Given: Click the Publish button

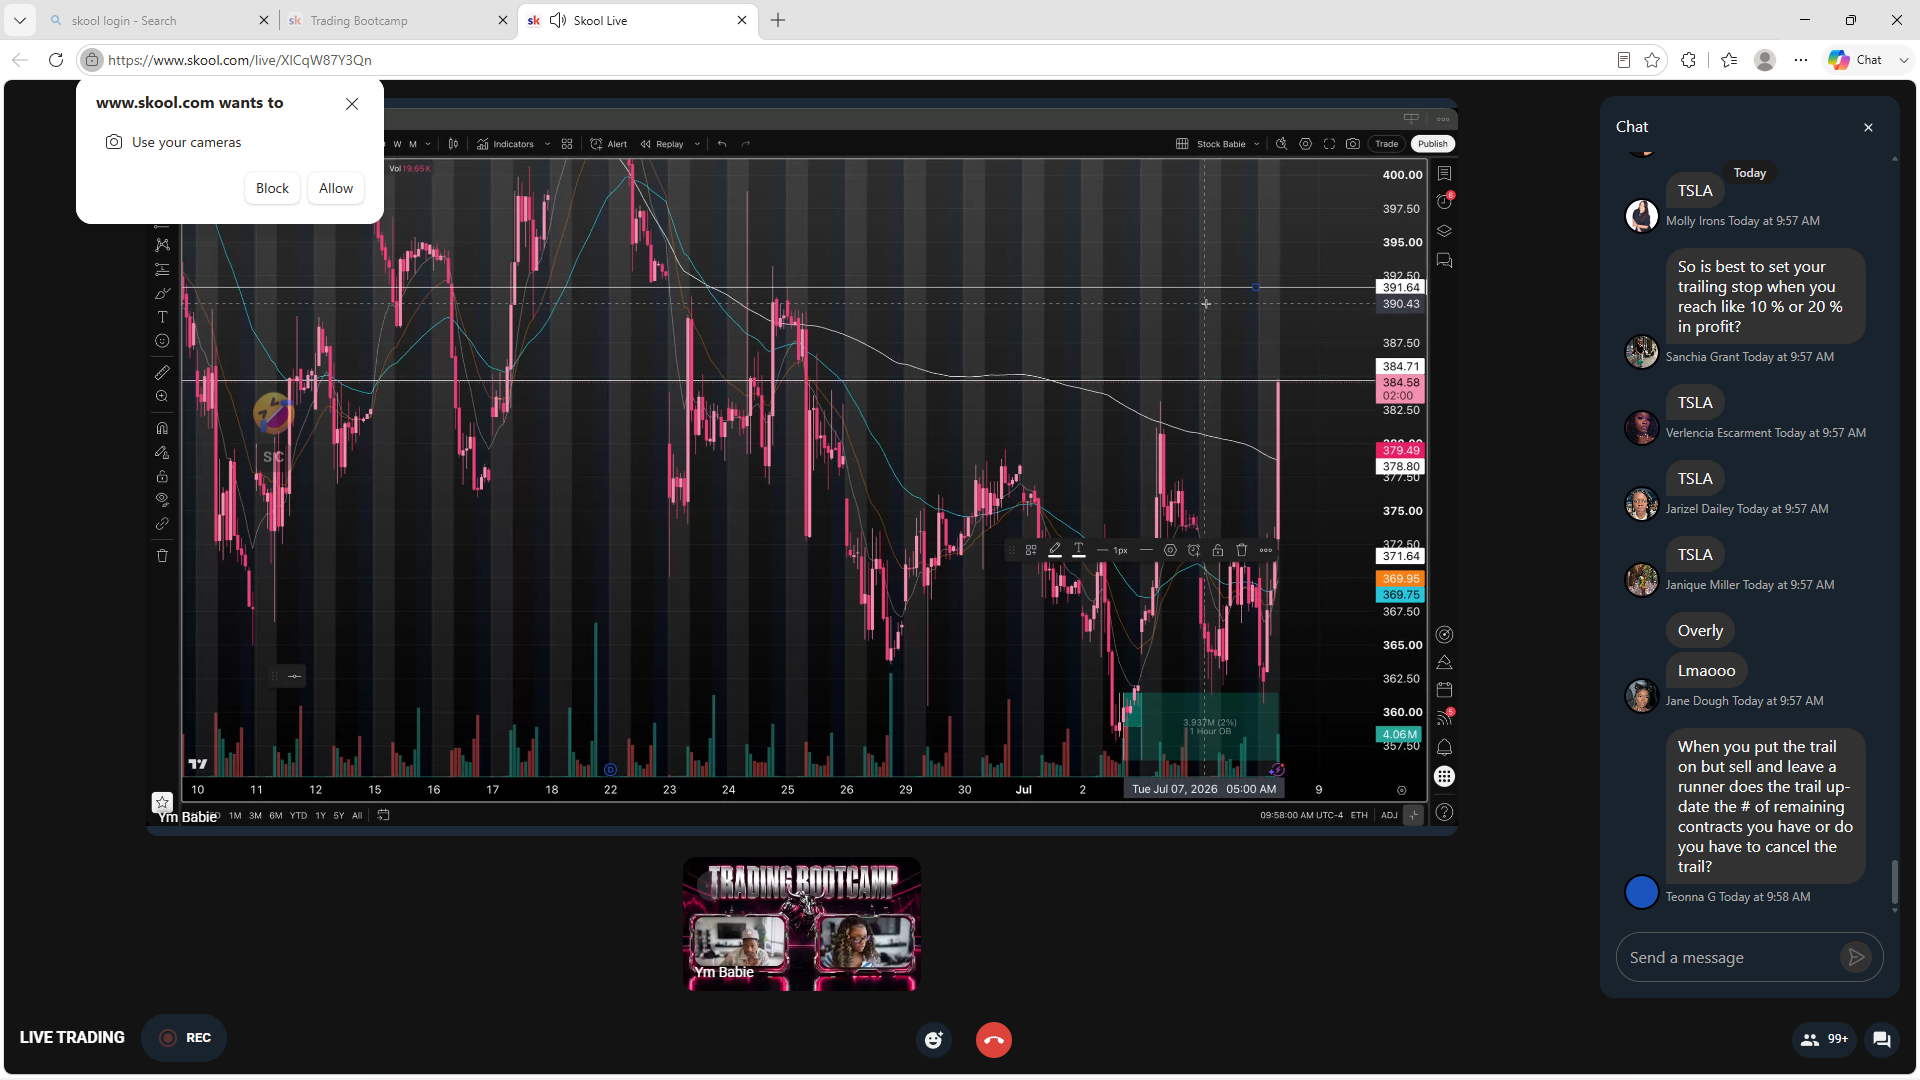Looking at the screenshot, I should [1433, 144].
